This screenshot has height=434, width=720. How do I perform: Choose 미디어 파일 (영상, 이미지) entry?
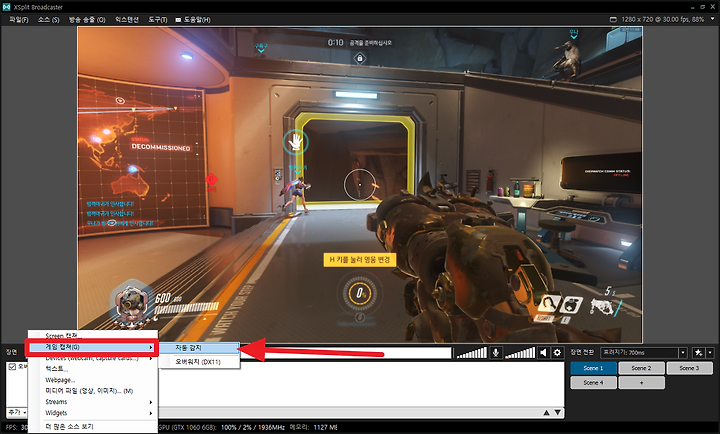click(x=92, y=391)
